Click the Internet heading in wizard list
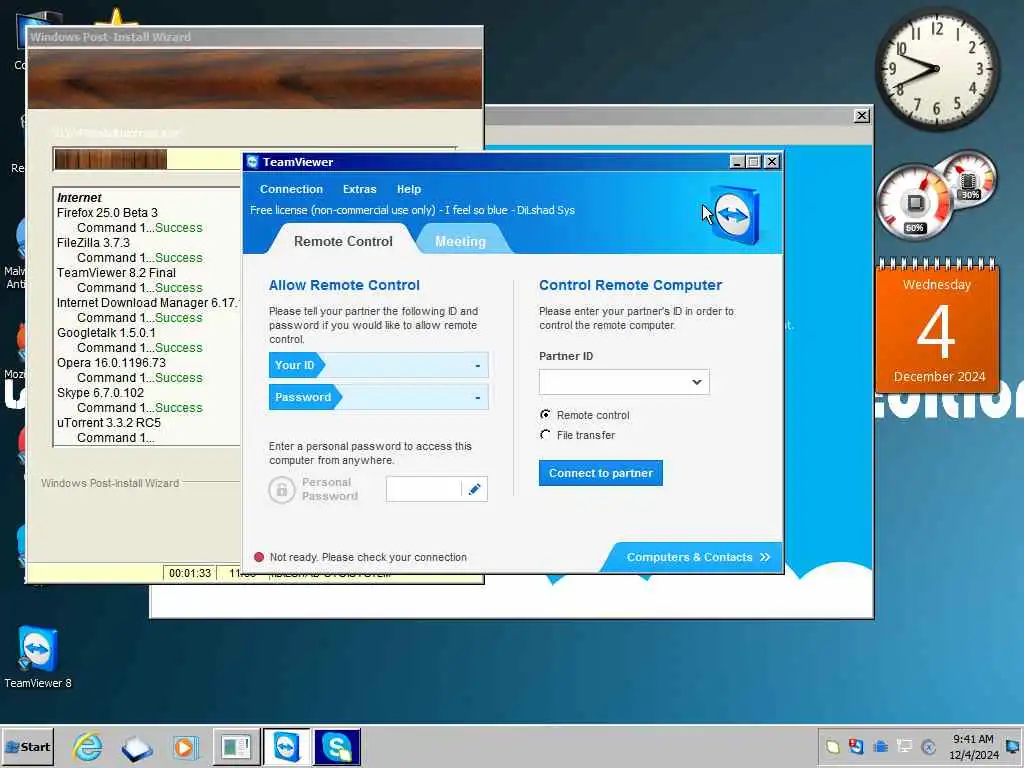The width and height of the screenshot is (1024, 768). click(79, 198)
